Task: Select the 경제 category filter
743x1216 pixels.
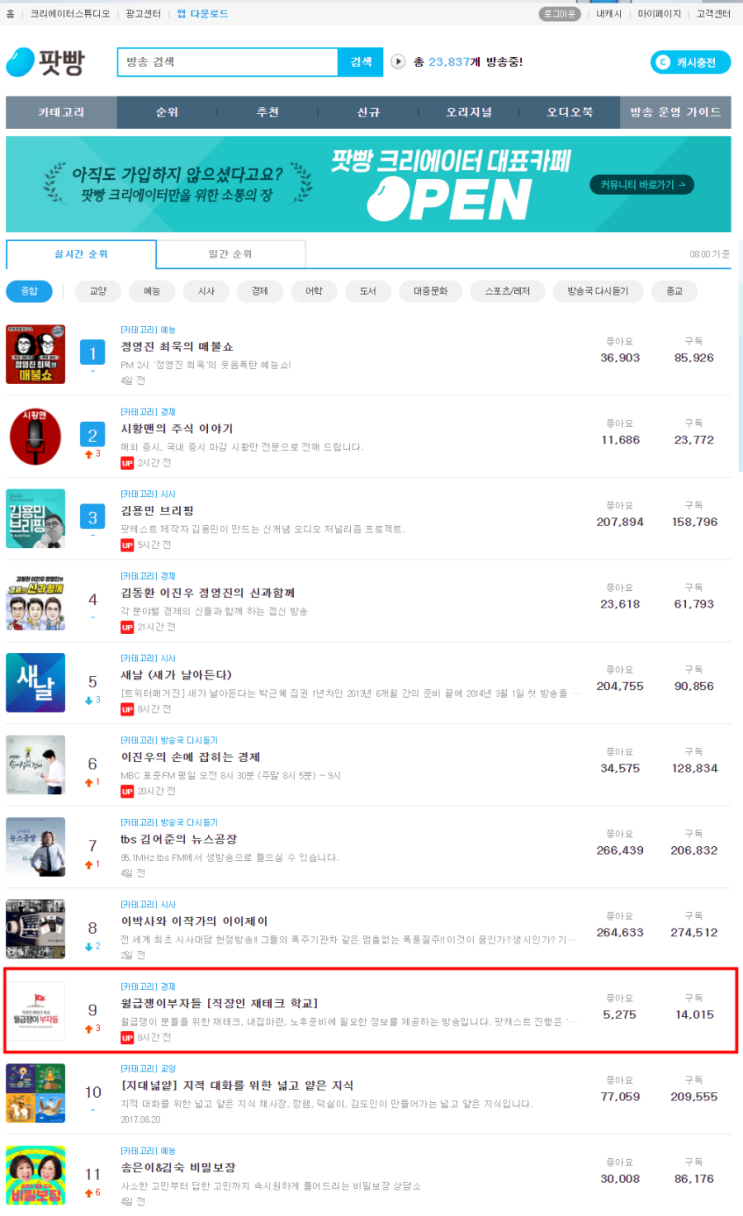Action: (260, 291)
